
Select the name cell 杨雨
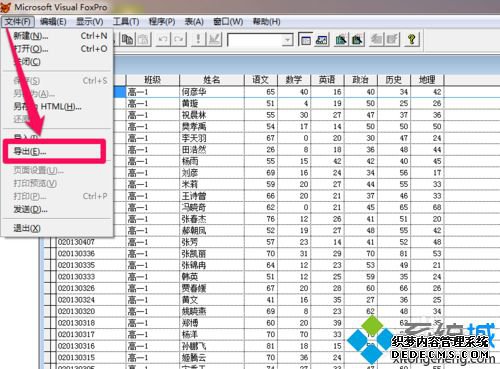pos(212,161)
